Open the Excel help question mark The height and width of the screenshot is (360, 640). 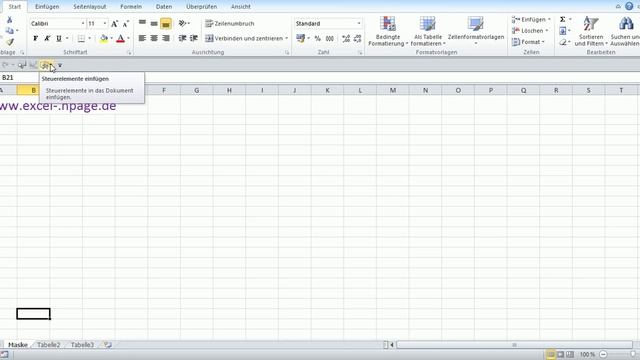point(629,6)
